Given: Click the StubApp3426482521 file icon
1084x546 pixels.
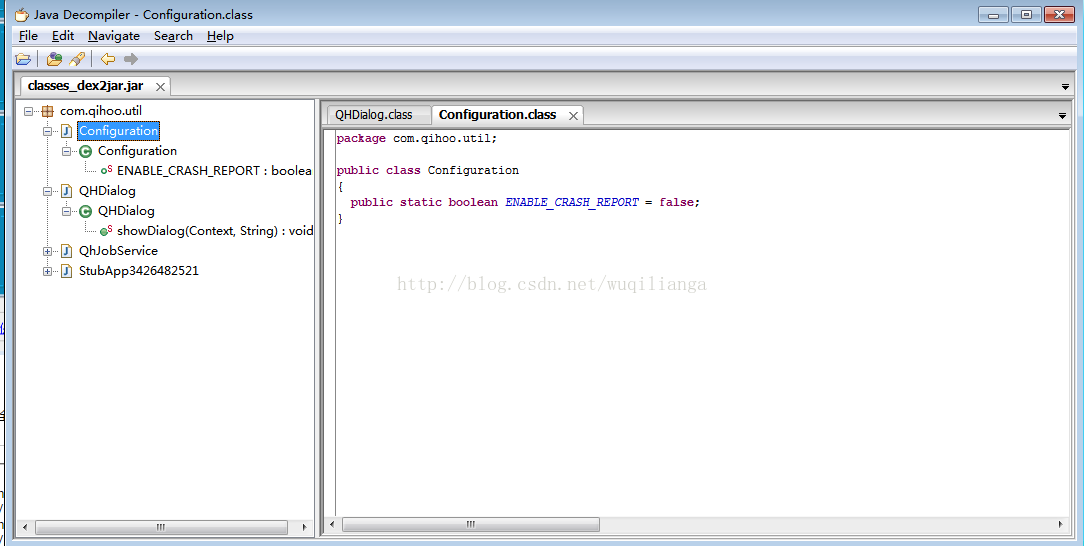Looking at the screenshot, I should point(66,271).
